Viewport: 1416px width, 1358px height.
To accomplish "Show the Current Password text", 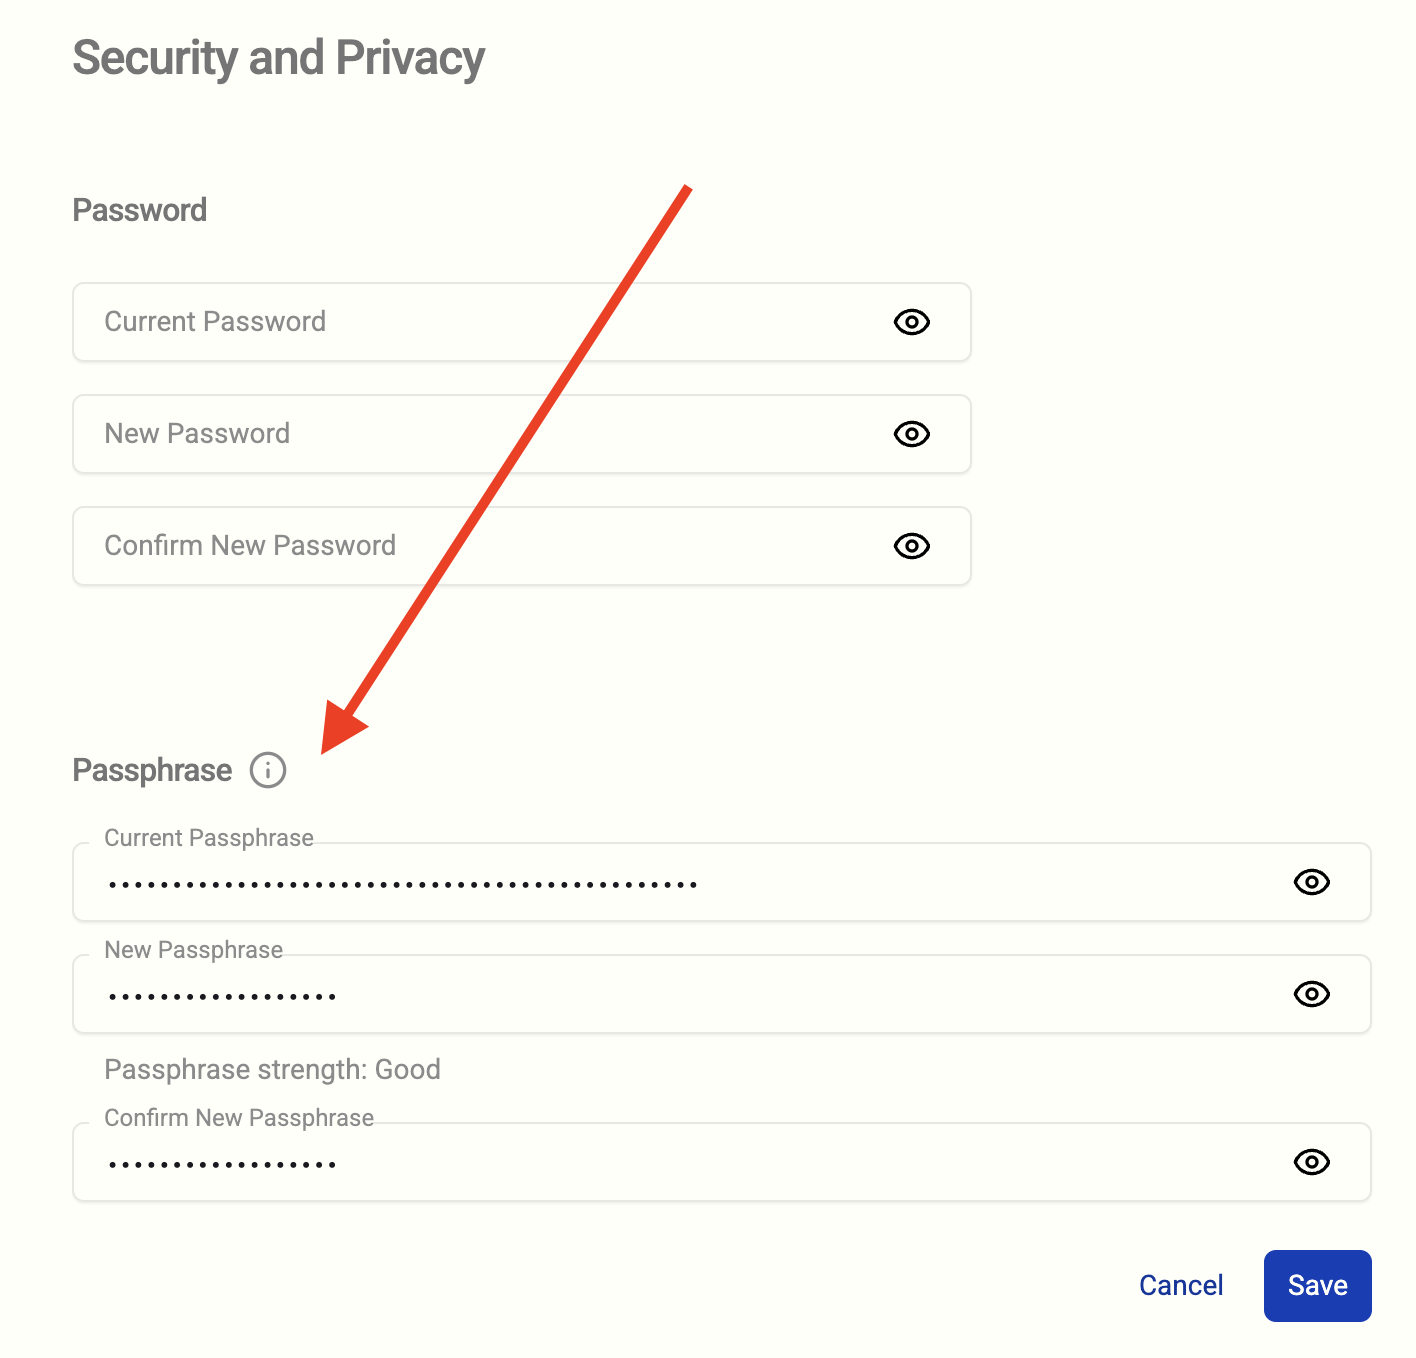I will click(911, 322).
